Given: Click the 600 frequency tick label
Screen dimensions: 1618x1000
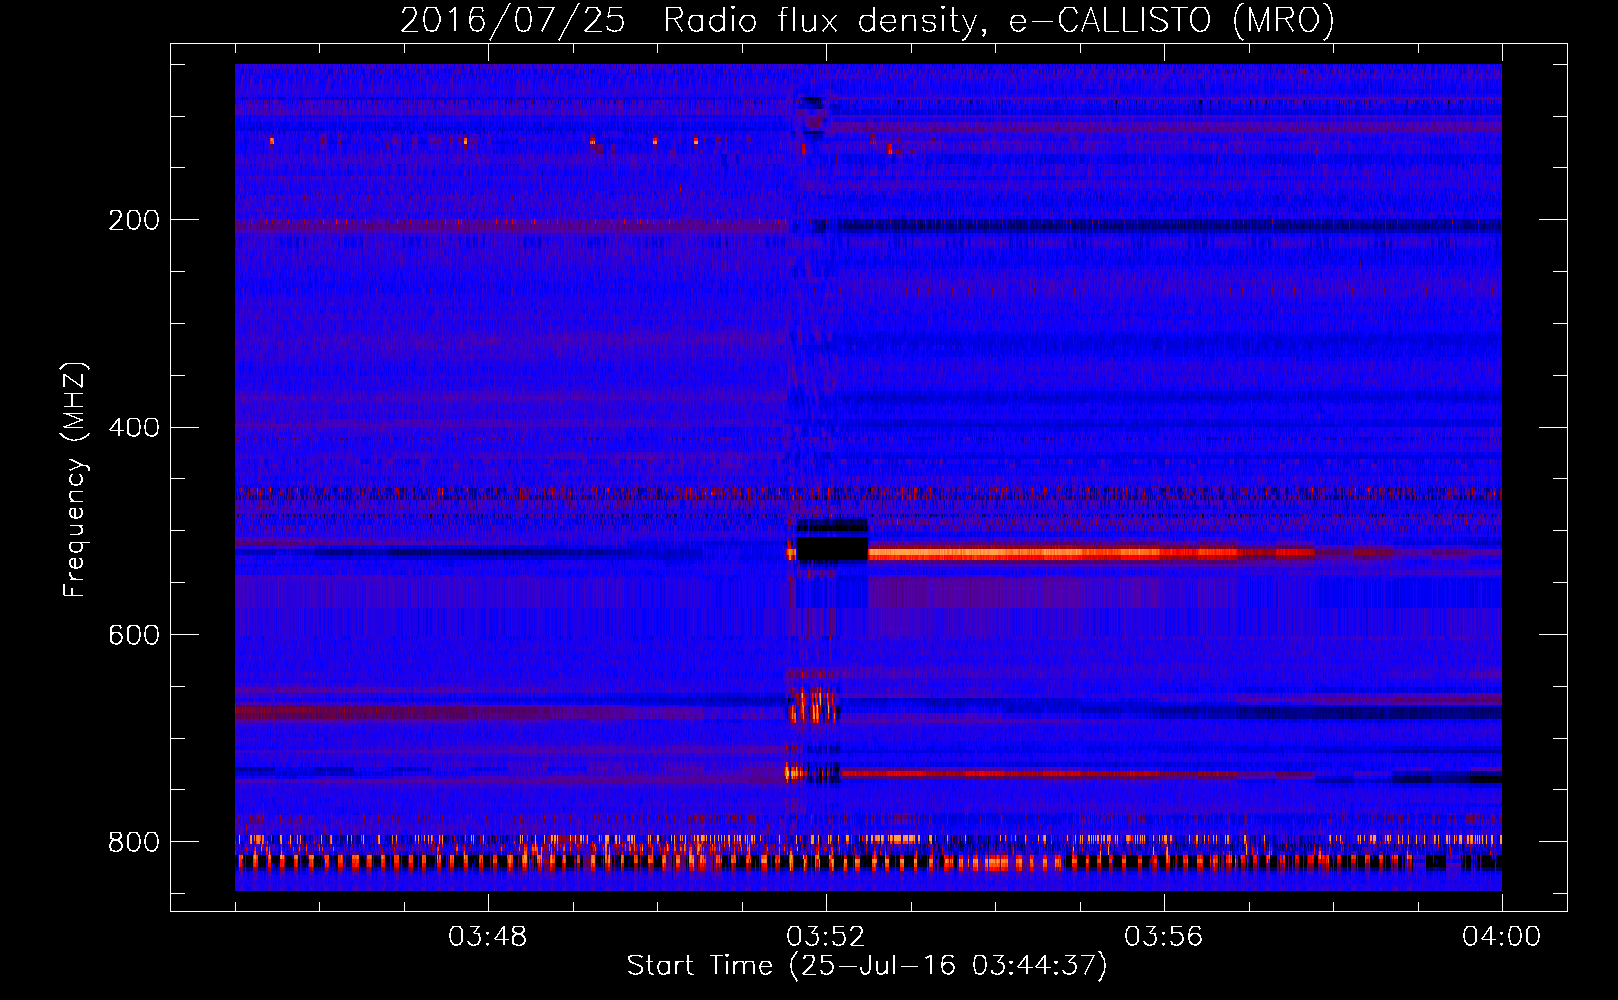Looking at the screenshot, I should tap(133, 635).
